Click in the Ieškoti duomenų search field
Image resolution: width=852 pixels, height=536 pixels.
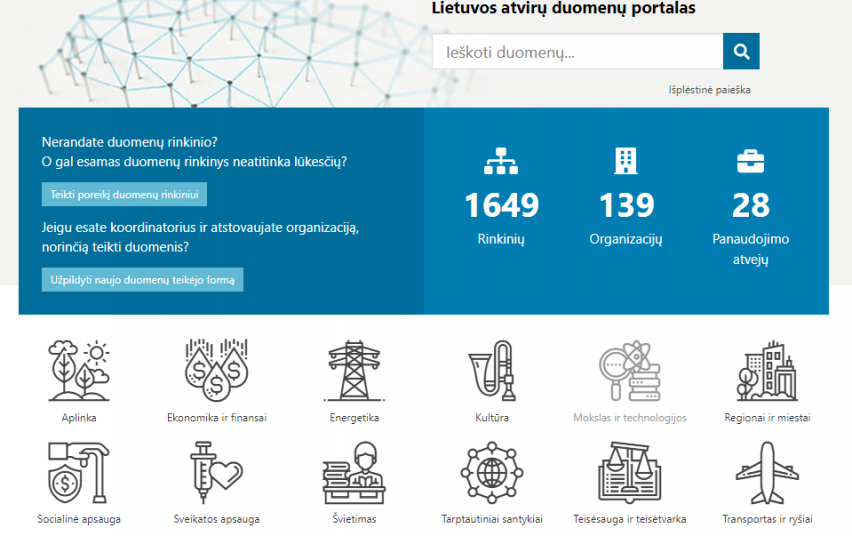click(577, 51)
